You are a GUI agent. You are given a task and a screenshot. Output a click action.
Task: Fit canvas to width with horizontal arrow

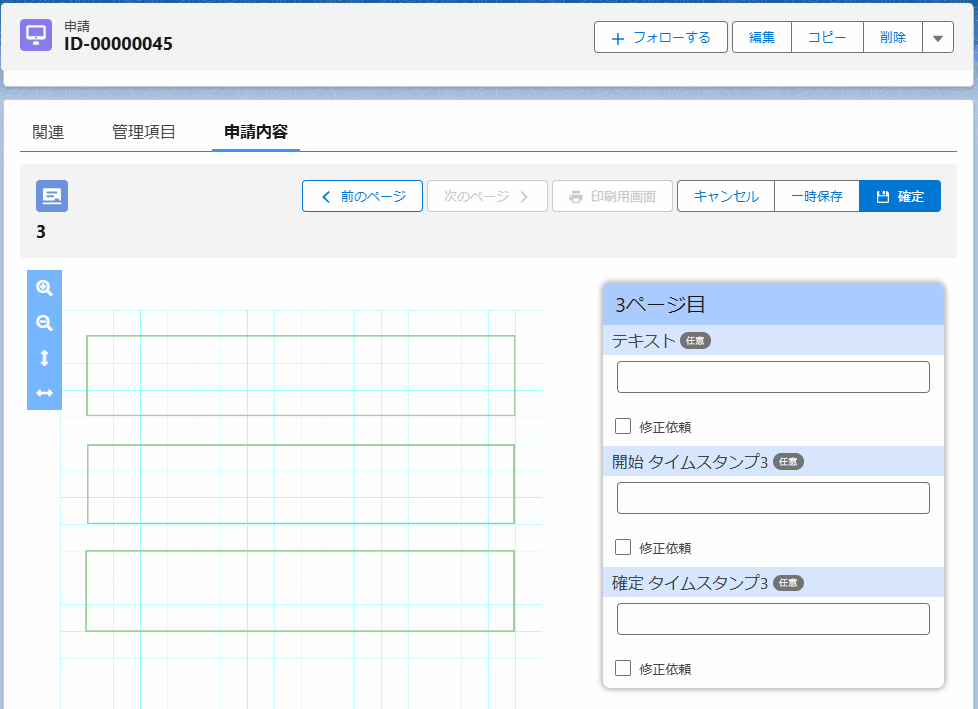[x=44, y=393]
